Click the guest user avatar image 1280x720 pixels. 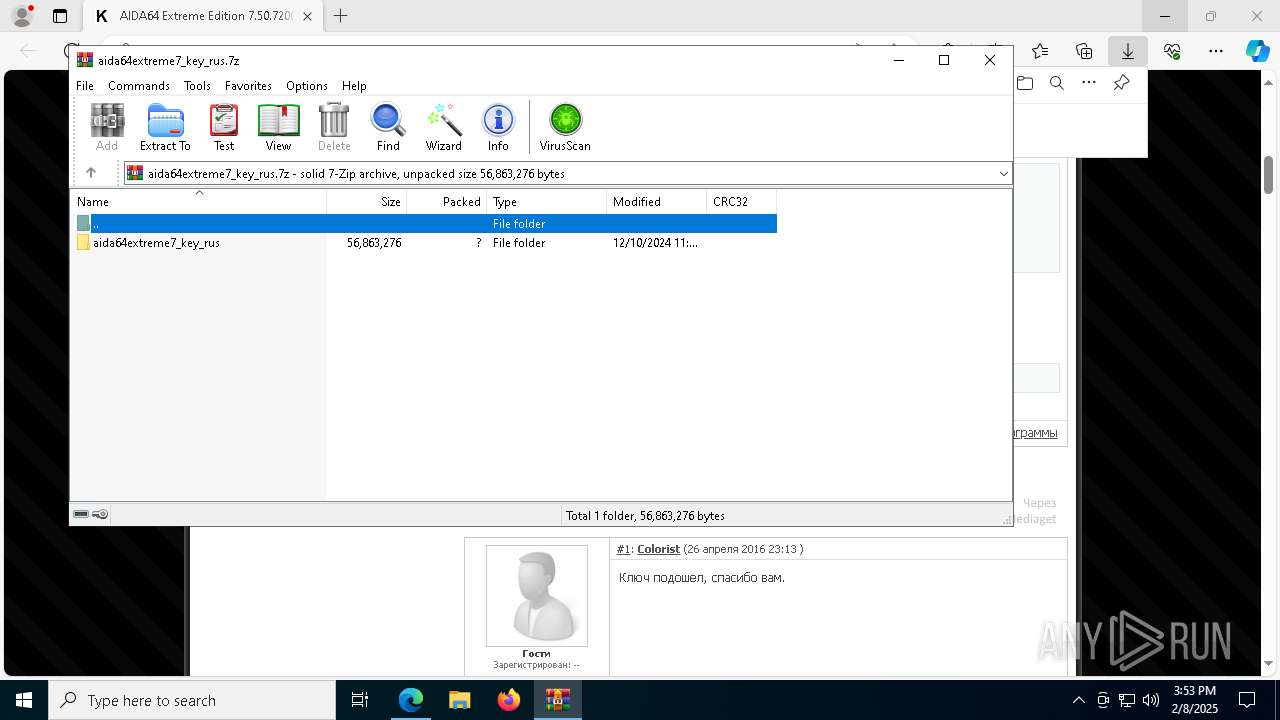point(537,596)
